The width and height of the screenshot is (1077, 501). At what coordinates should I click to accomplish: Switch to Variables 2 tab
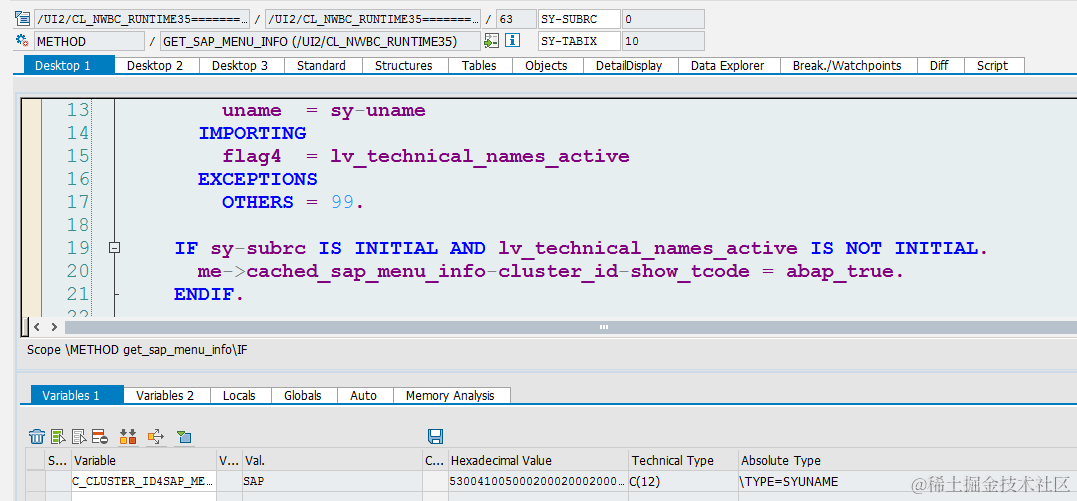[165, 395]
